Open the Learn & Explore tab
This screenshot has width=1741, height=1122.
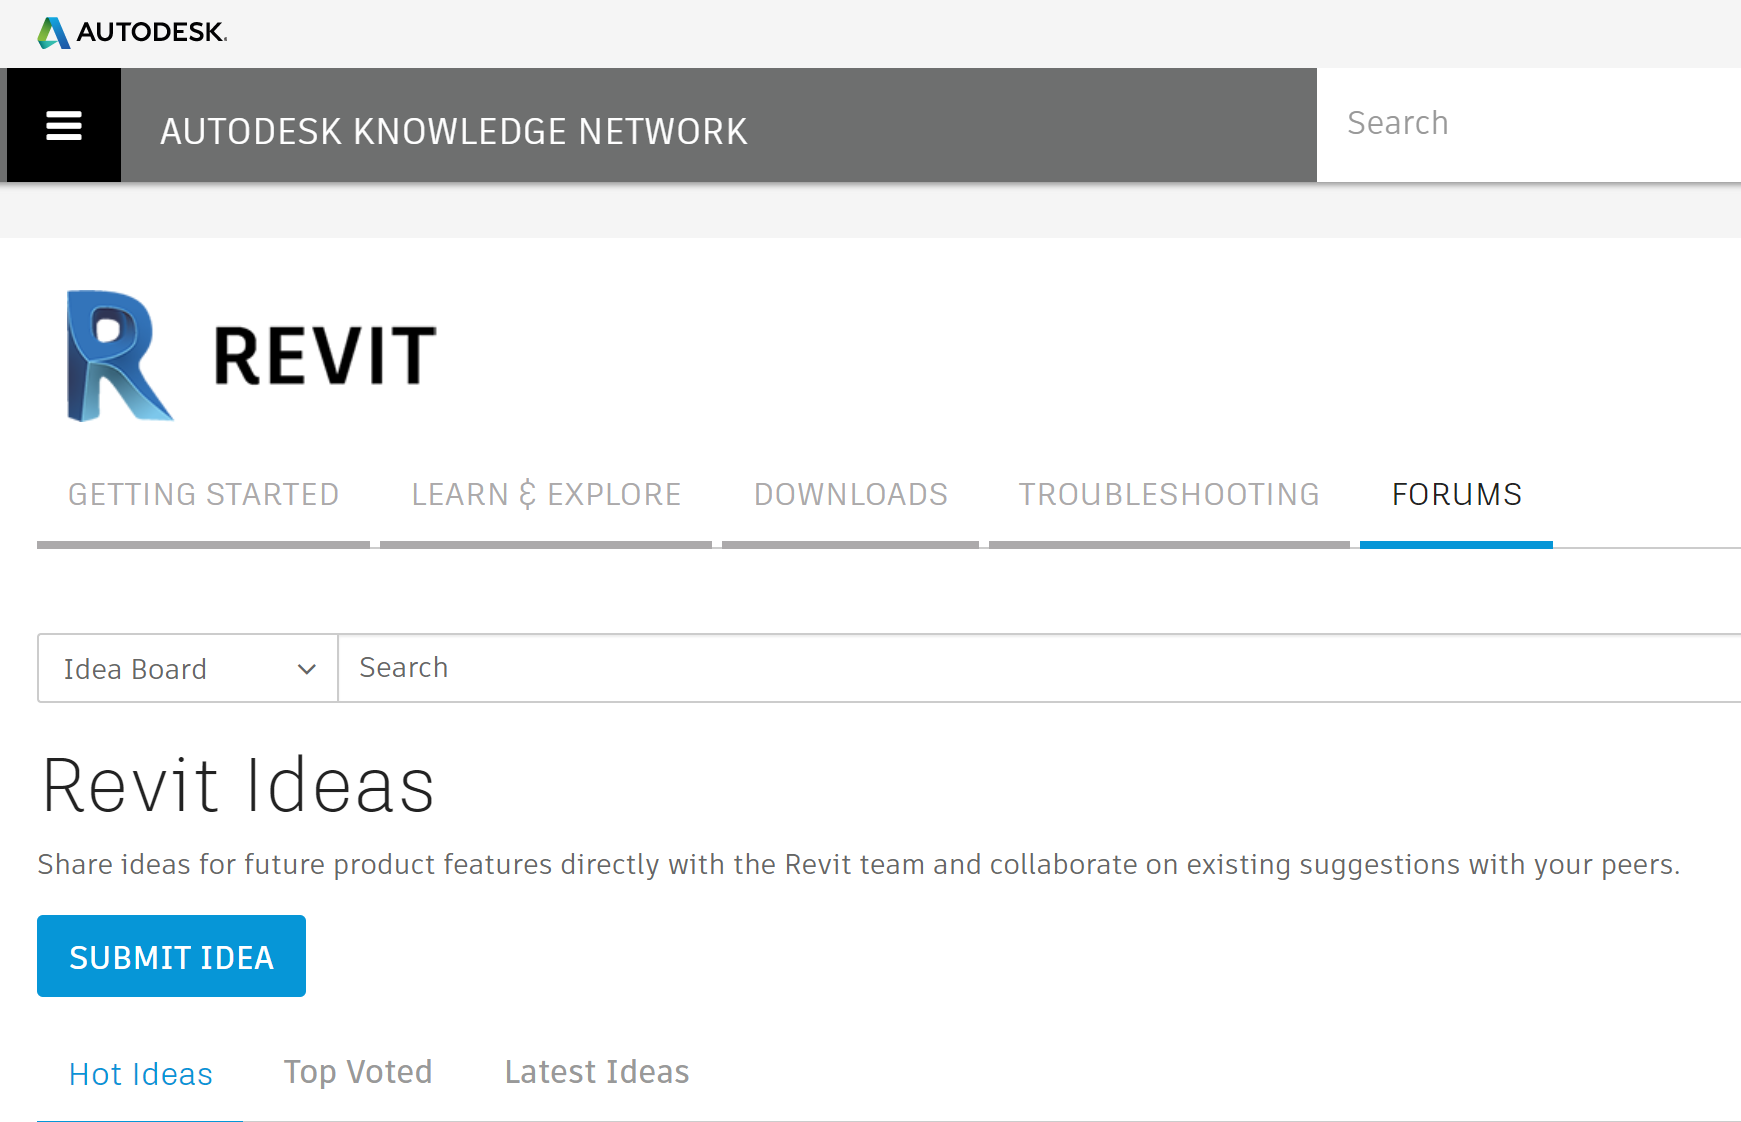click(x=546, y=495)
